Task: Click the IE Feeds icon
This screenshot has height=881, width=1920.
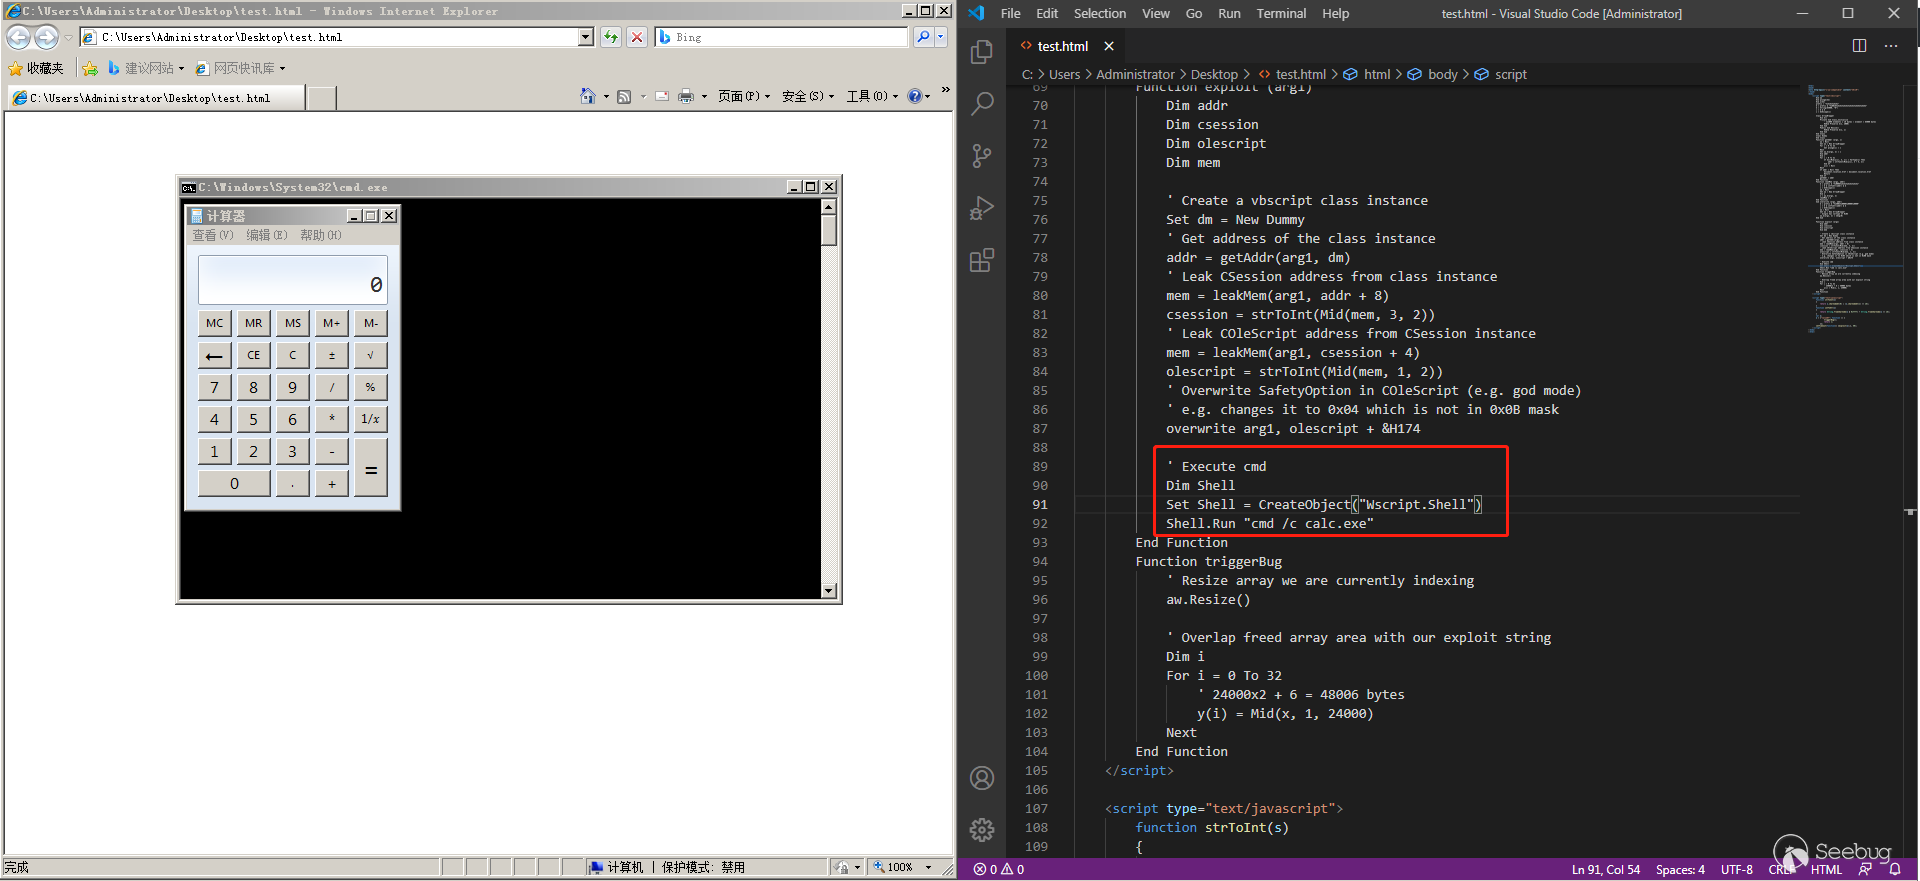Action: click(624, 96)
